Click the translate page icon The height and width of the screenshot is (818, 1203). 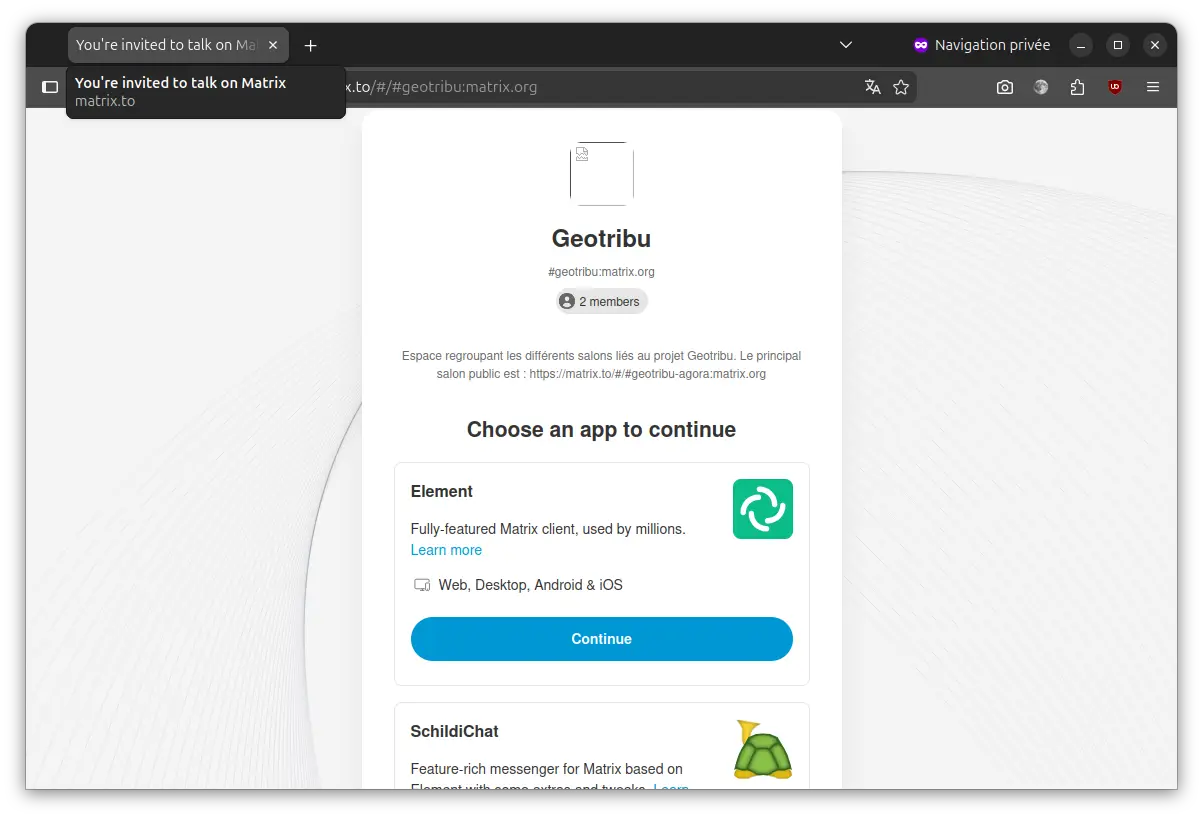872,87
